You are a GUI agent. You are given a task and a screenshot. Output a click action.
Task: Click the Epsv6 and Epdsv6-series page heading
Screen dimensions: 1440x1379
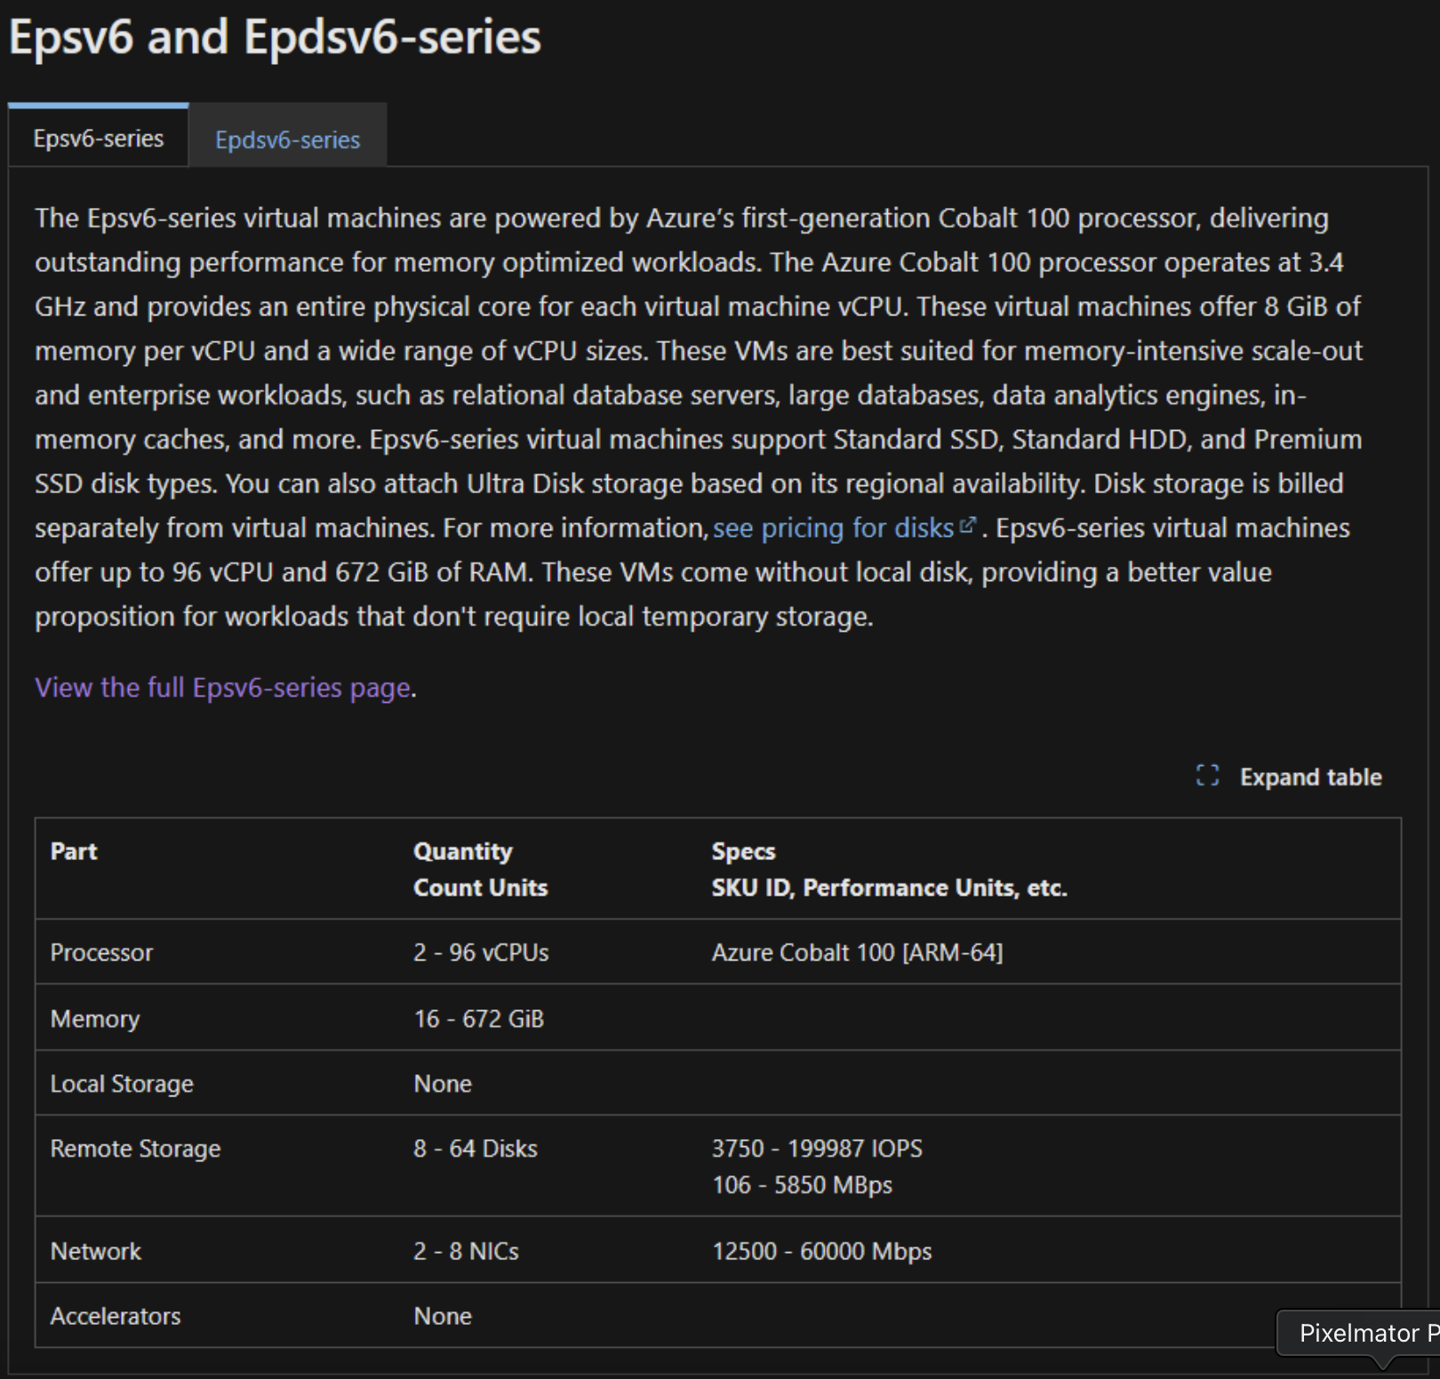[275, 37]
